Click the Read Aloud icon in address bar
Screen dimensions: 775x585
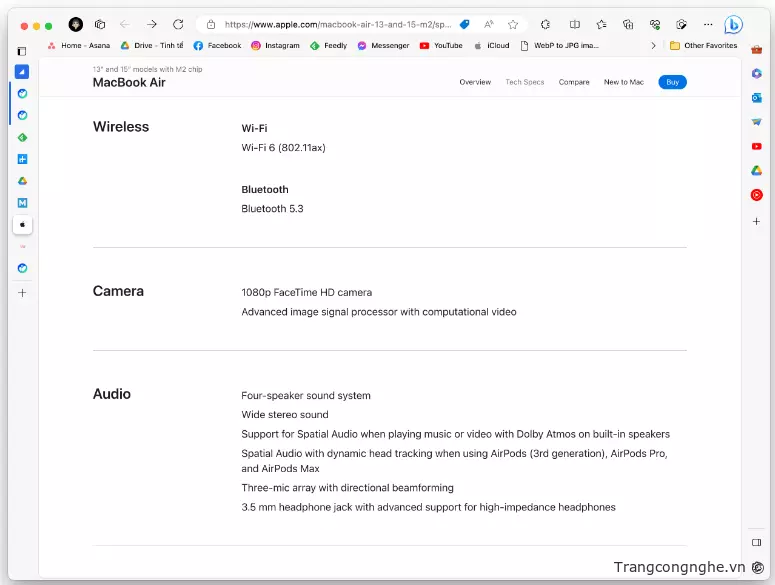tap(488, 24)
